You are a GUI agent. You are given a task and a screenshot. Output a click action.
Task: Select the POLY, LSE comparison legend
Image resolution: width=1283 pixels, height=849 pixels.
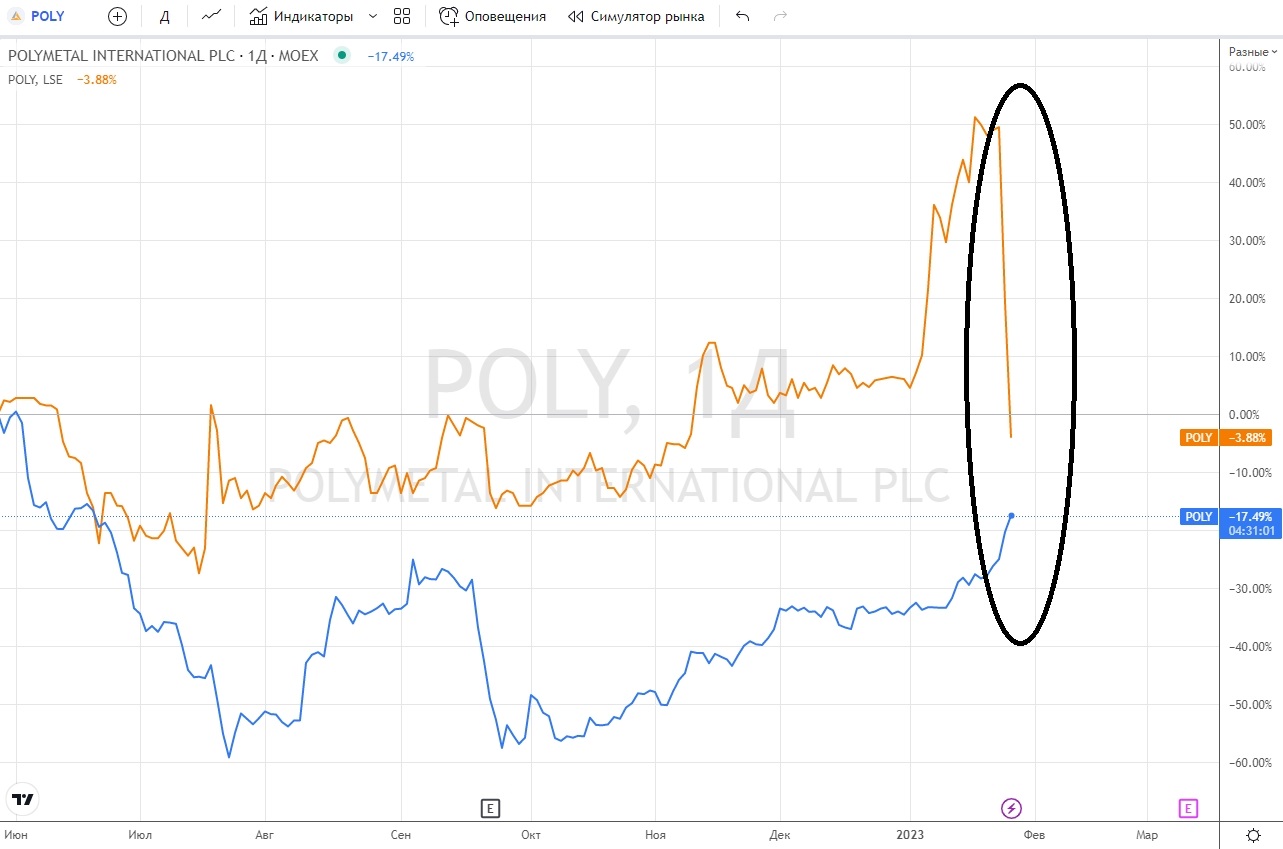[37, 80]
